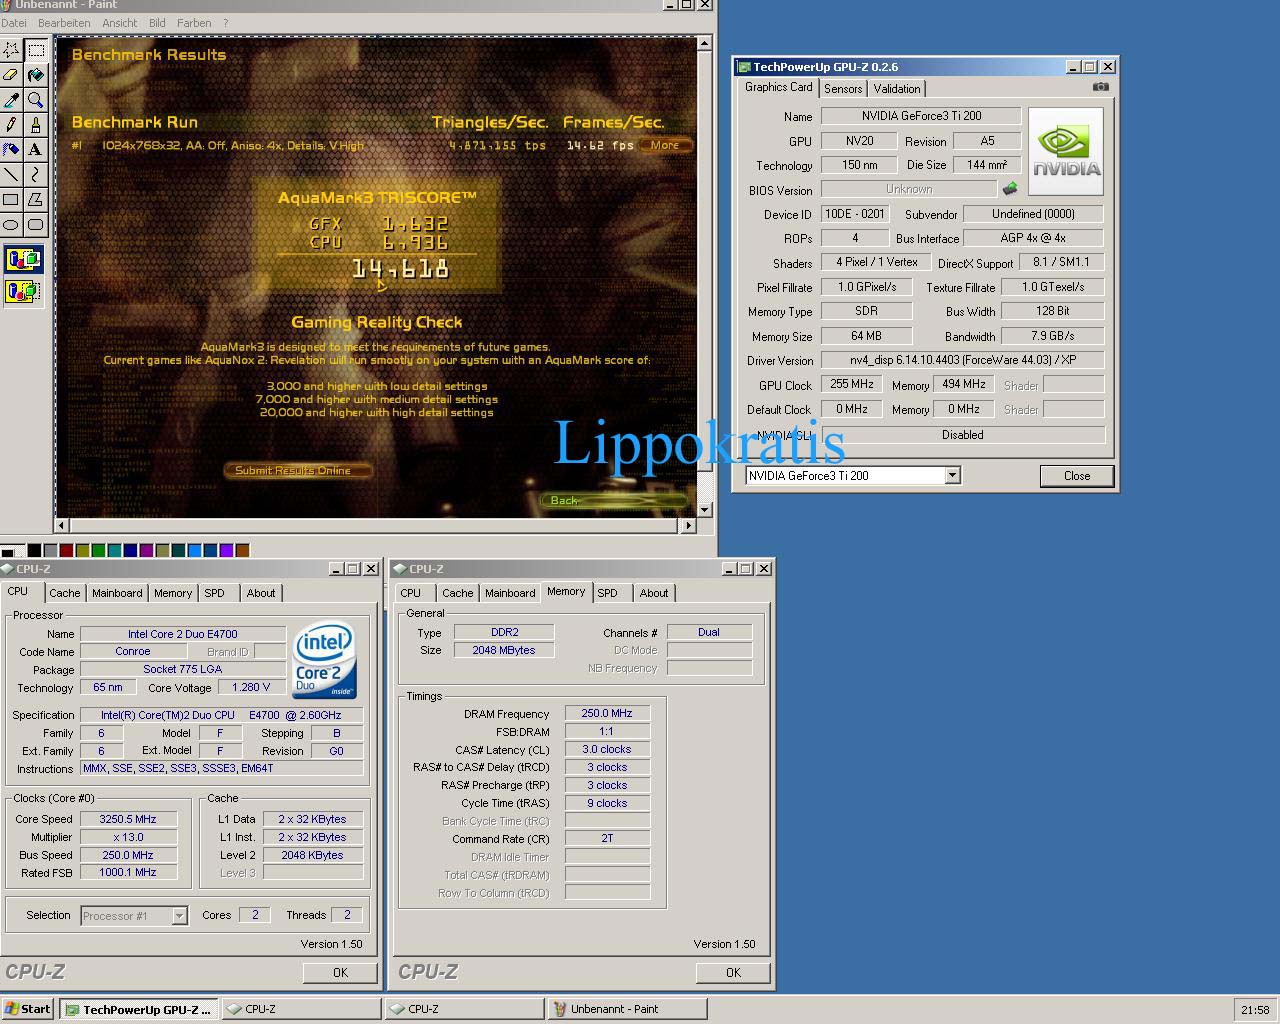Open the Cache tab in the processor CPU-Z window

(65, 593)
